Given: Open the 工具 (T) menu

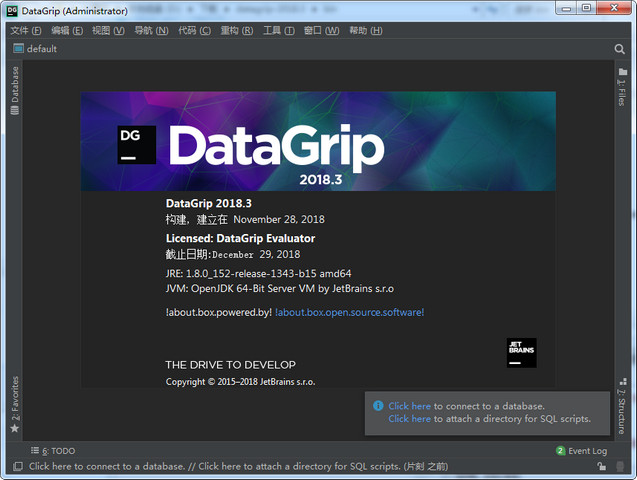Looking at the screenshot, I should (x=279, y=30).
